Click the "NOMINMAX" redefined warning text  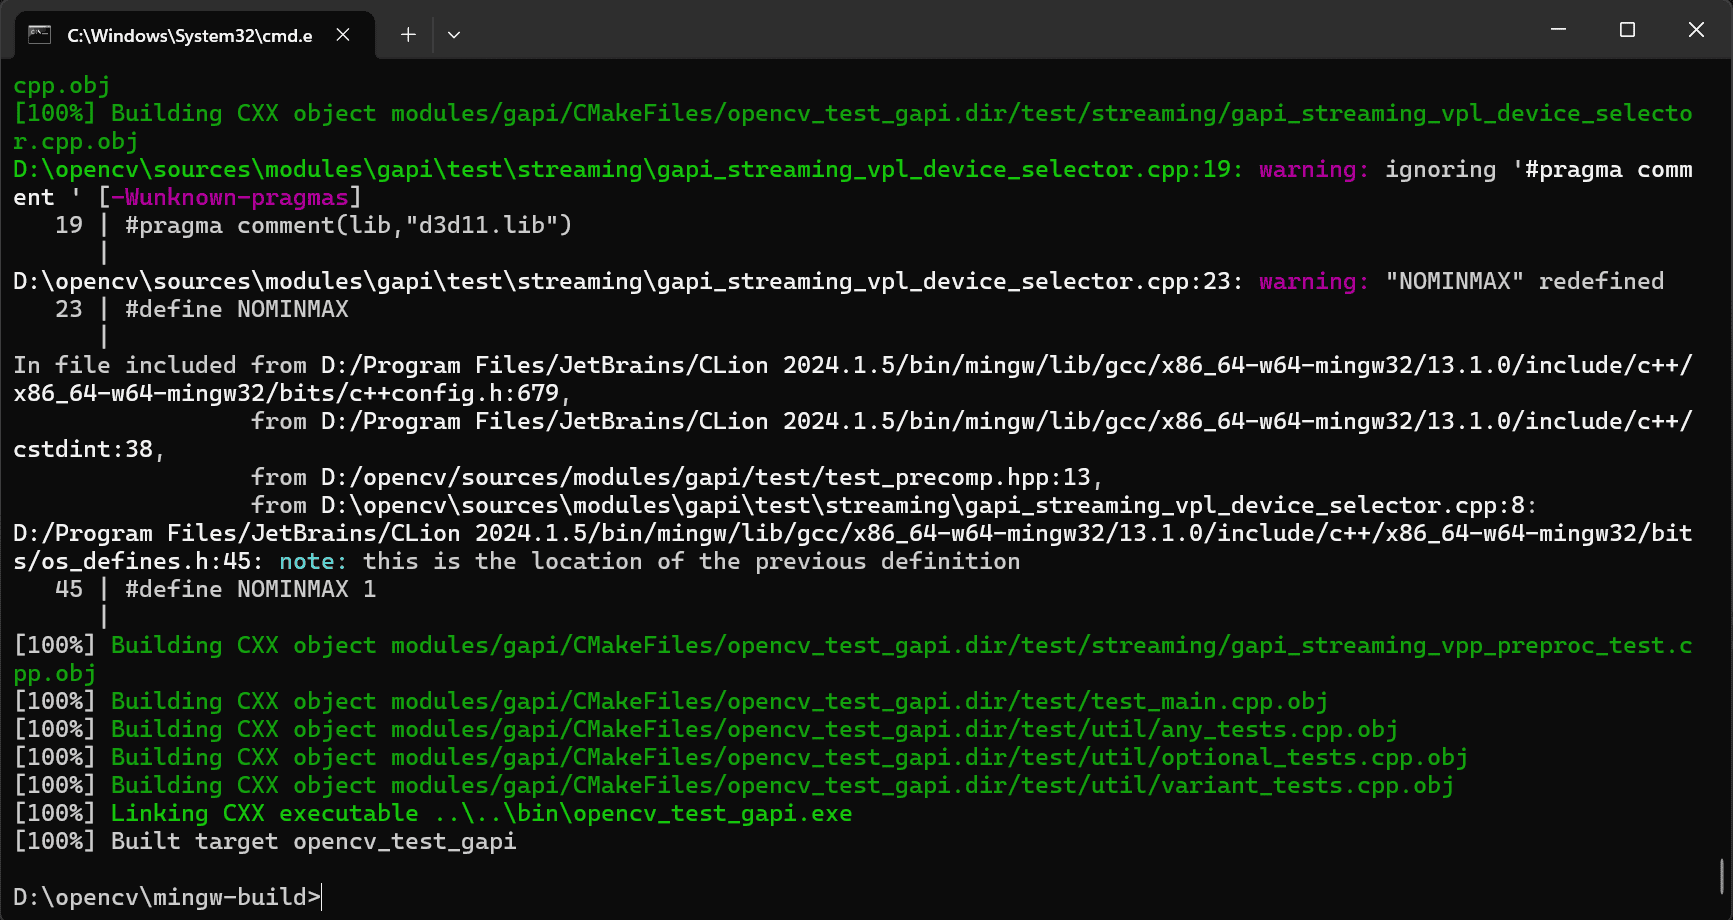point(1525,281)
